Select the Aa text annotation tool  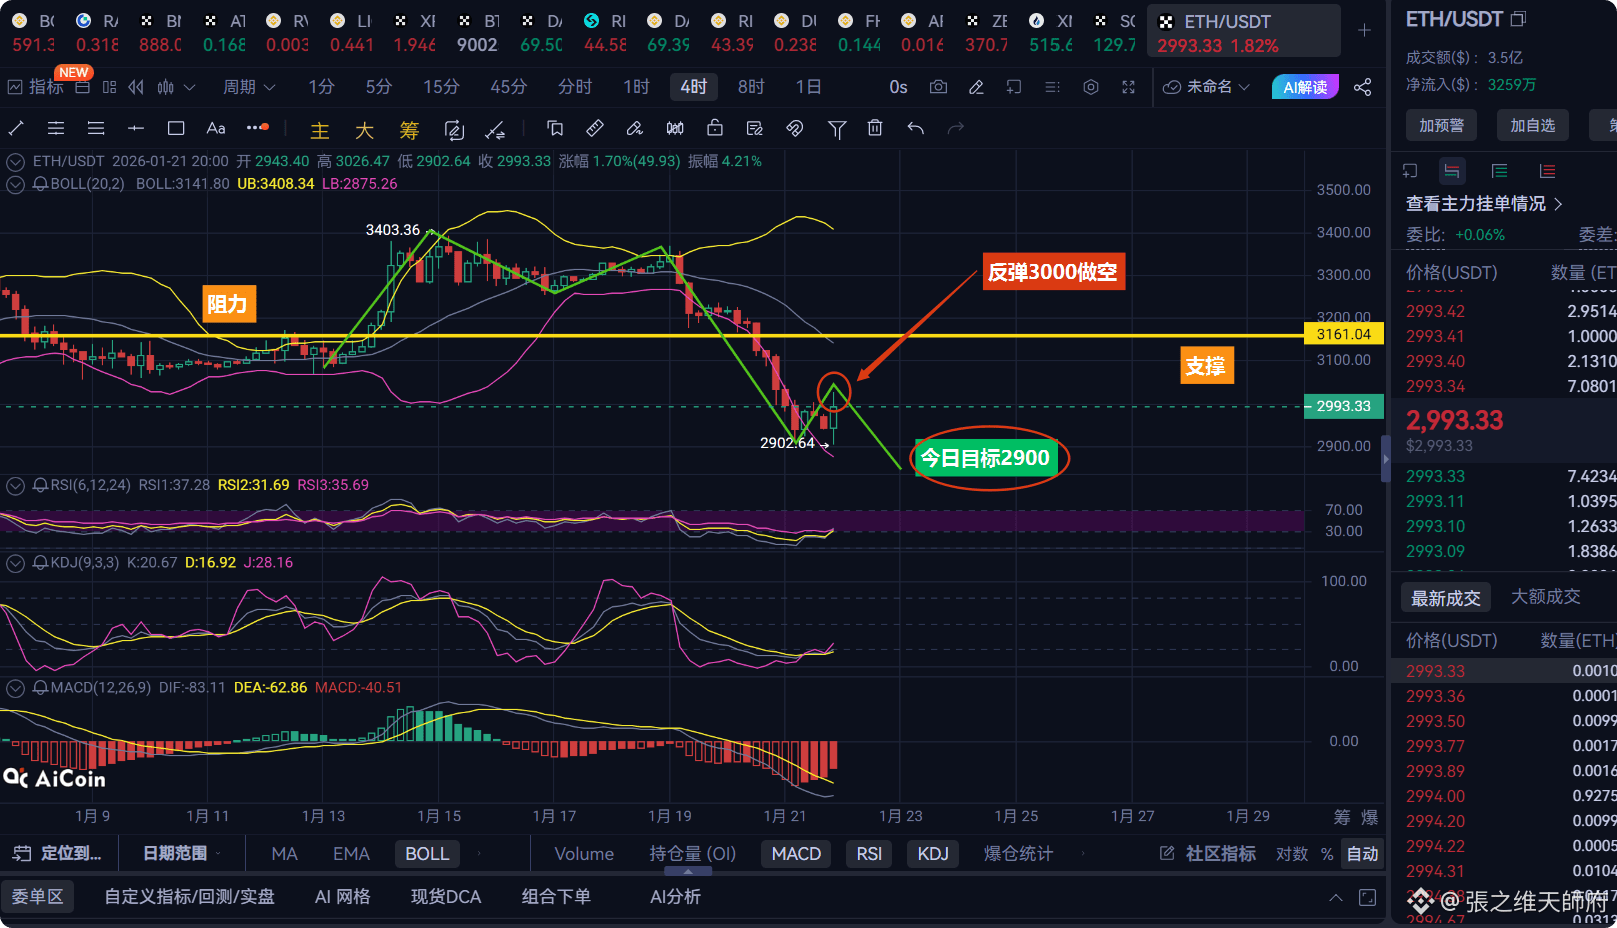tap(216, 128)
